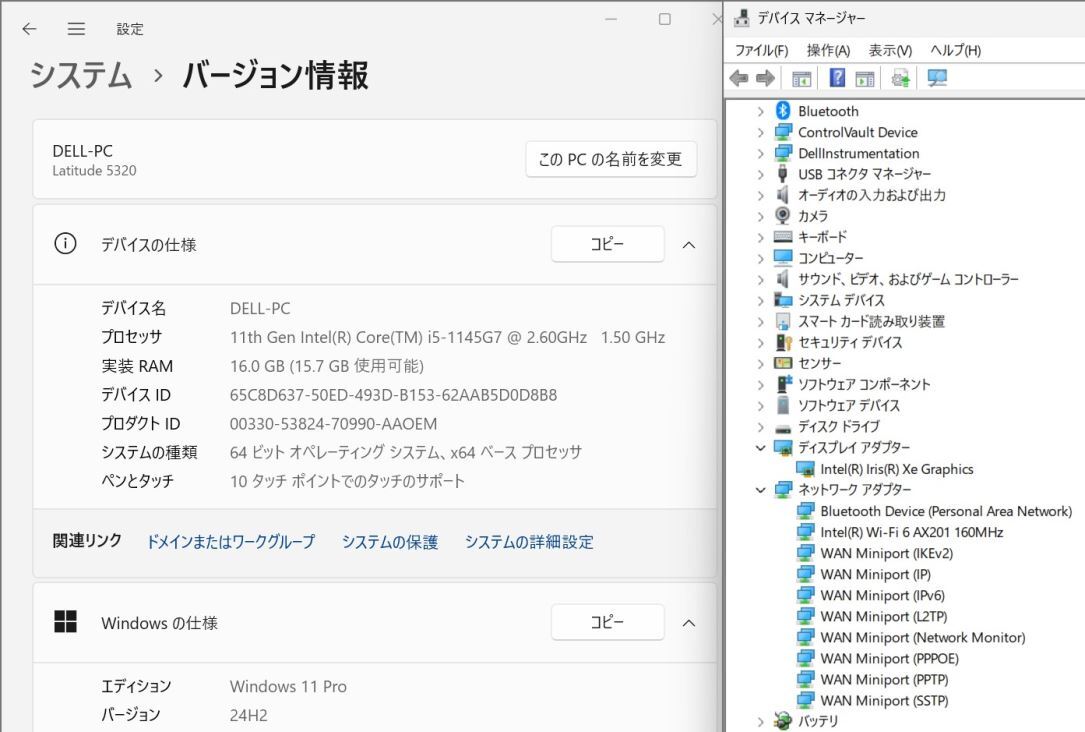Click the USB コネクタ マネージャー icon
The height and width of the screenshot is (732, 1085).
click(x=783, y=174)
